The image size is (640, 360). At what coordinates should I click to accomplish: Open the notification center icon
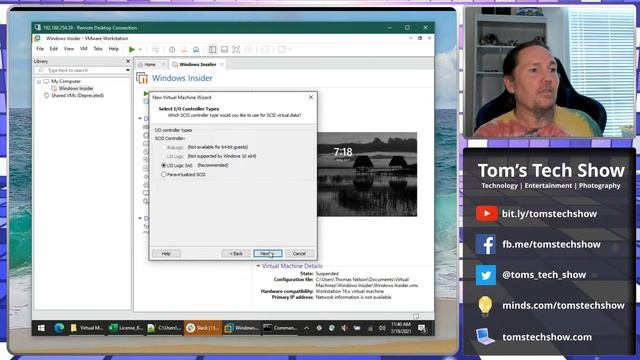[x=422, y=328]
